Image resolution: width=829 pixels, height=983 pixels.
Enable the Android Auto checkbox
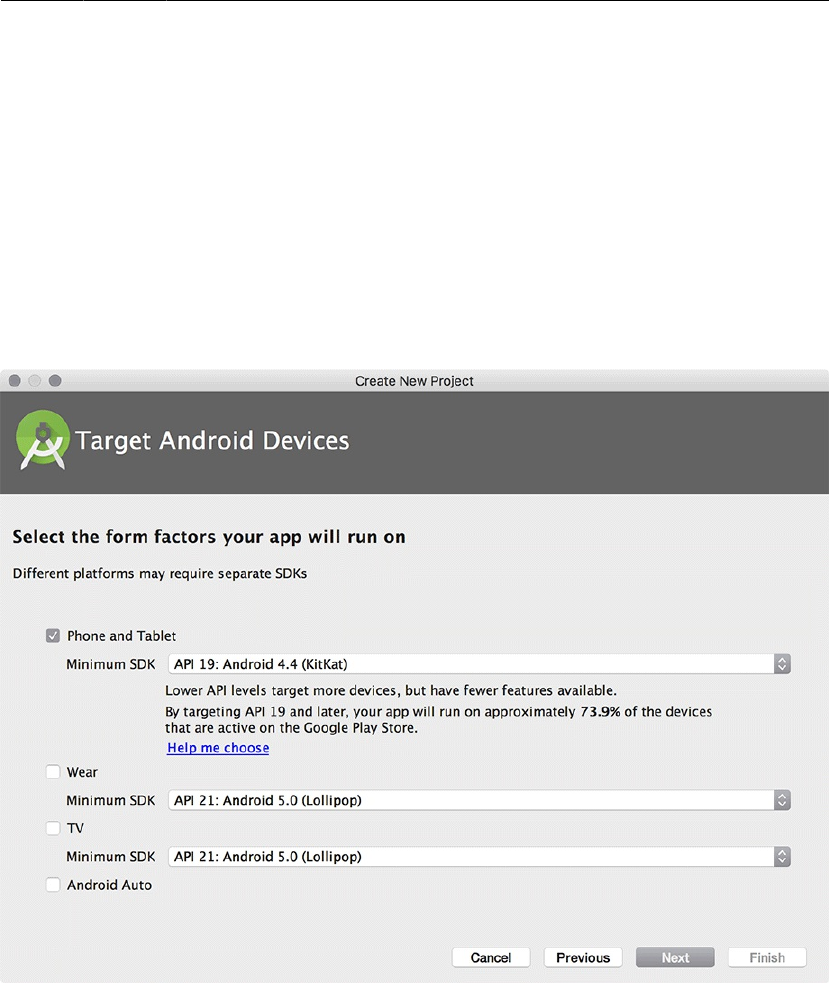click(53, 885)
